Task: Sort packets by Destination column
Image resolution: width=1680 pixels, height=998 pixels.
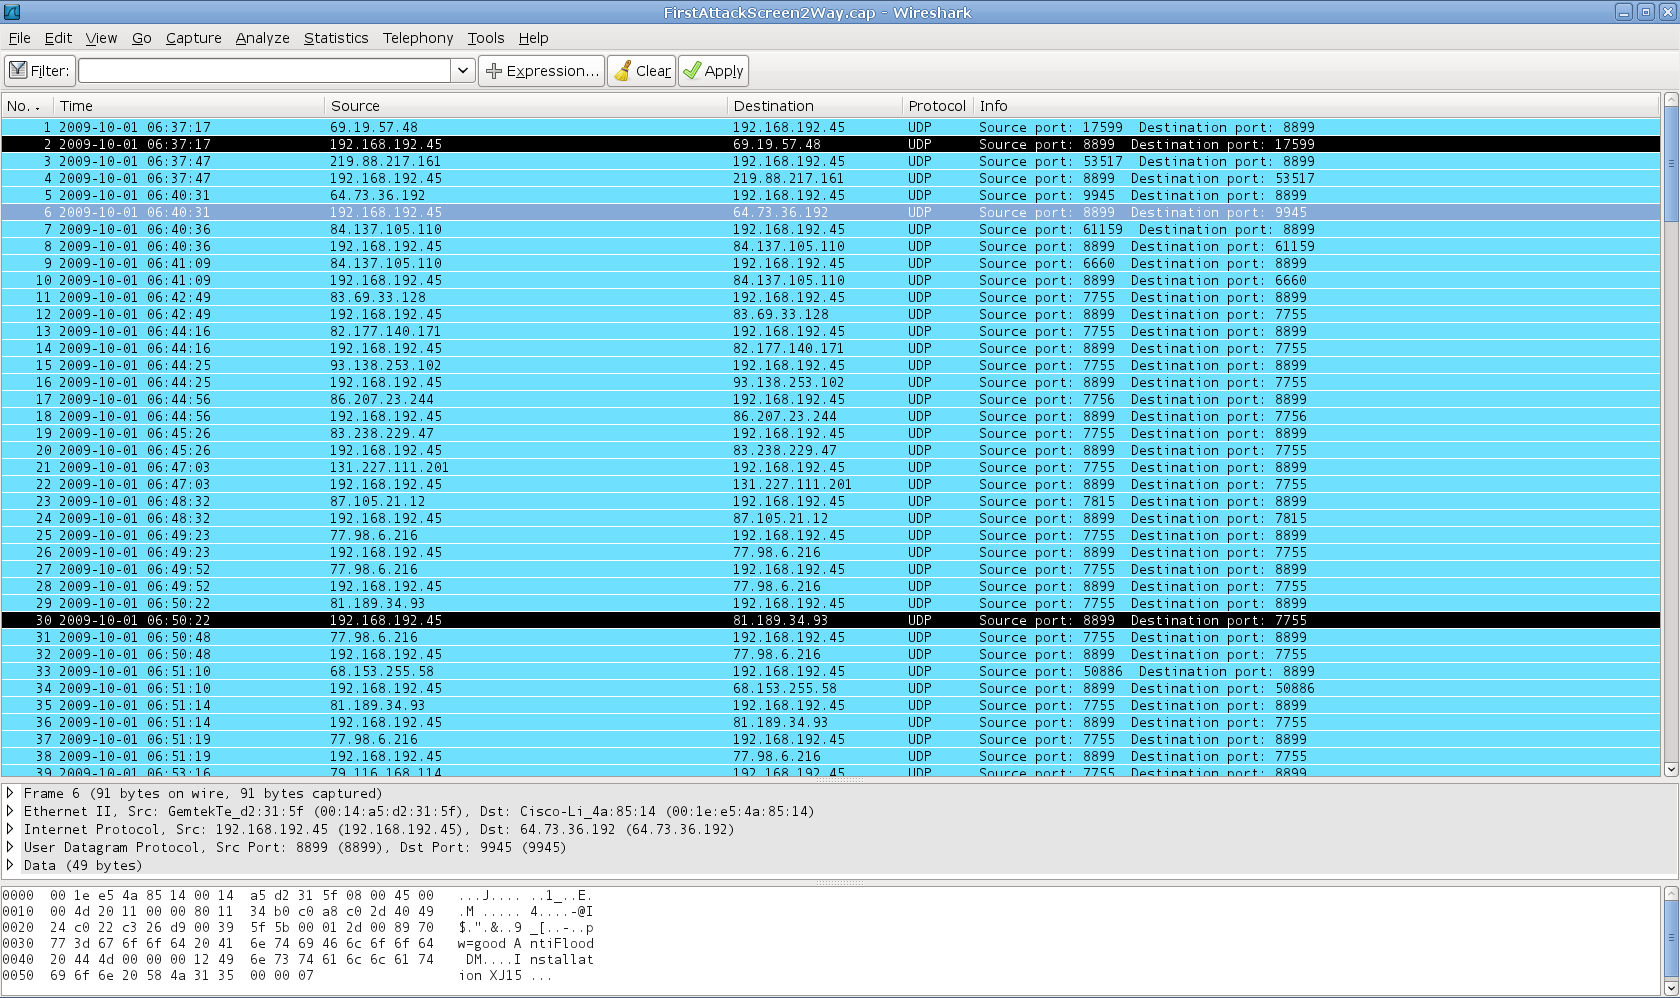Action: 814,106
